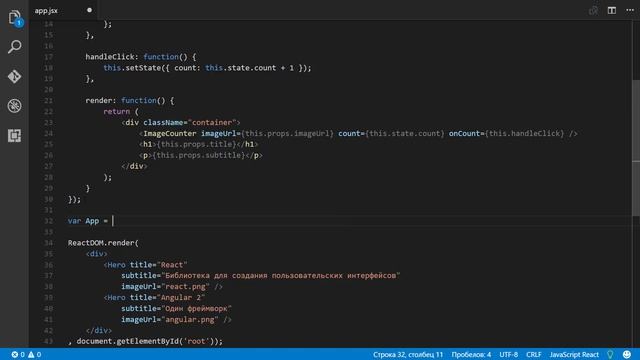Image resolution: width=640 pixels, height=360 pixels.
Task: Click the 'handleClick' identifier on line 17
Action: point(109,57)
